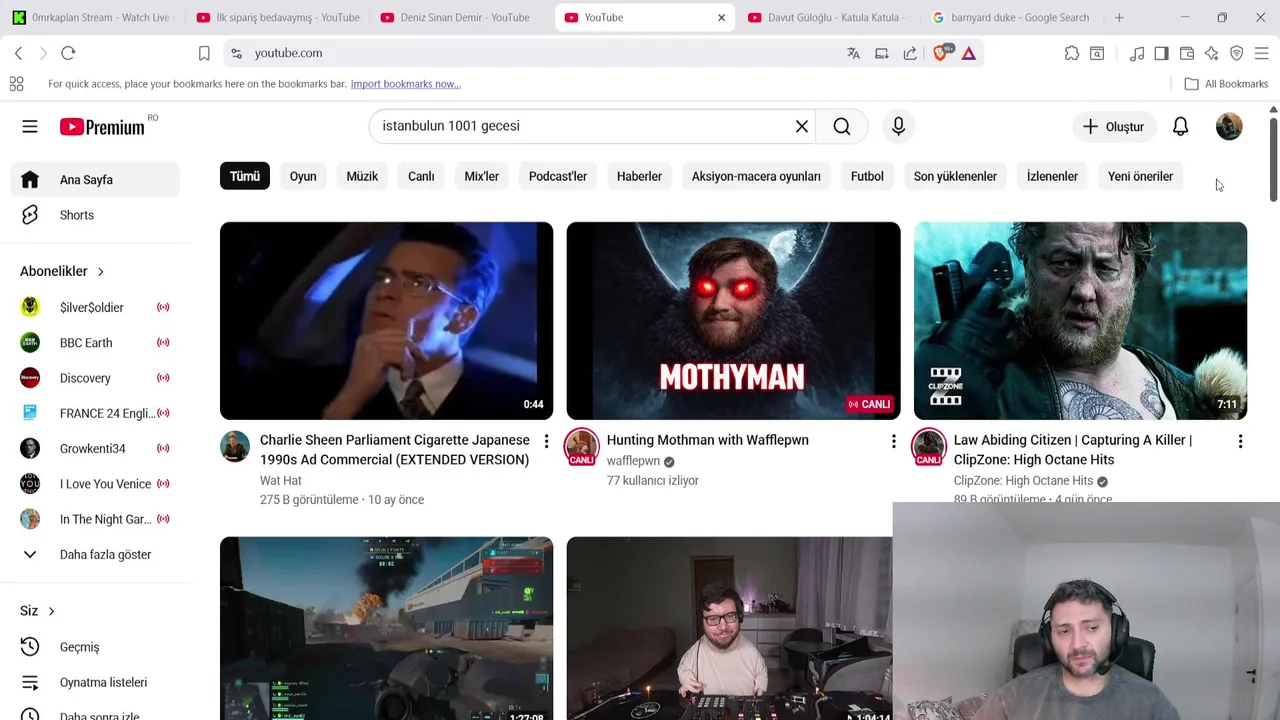Select the İzlenenler filter chip
This screenshot has width=1280, height=720.
[x=1052, y=176]
